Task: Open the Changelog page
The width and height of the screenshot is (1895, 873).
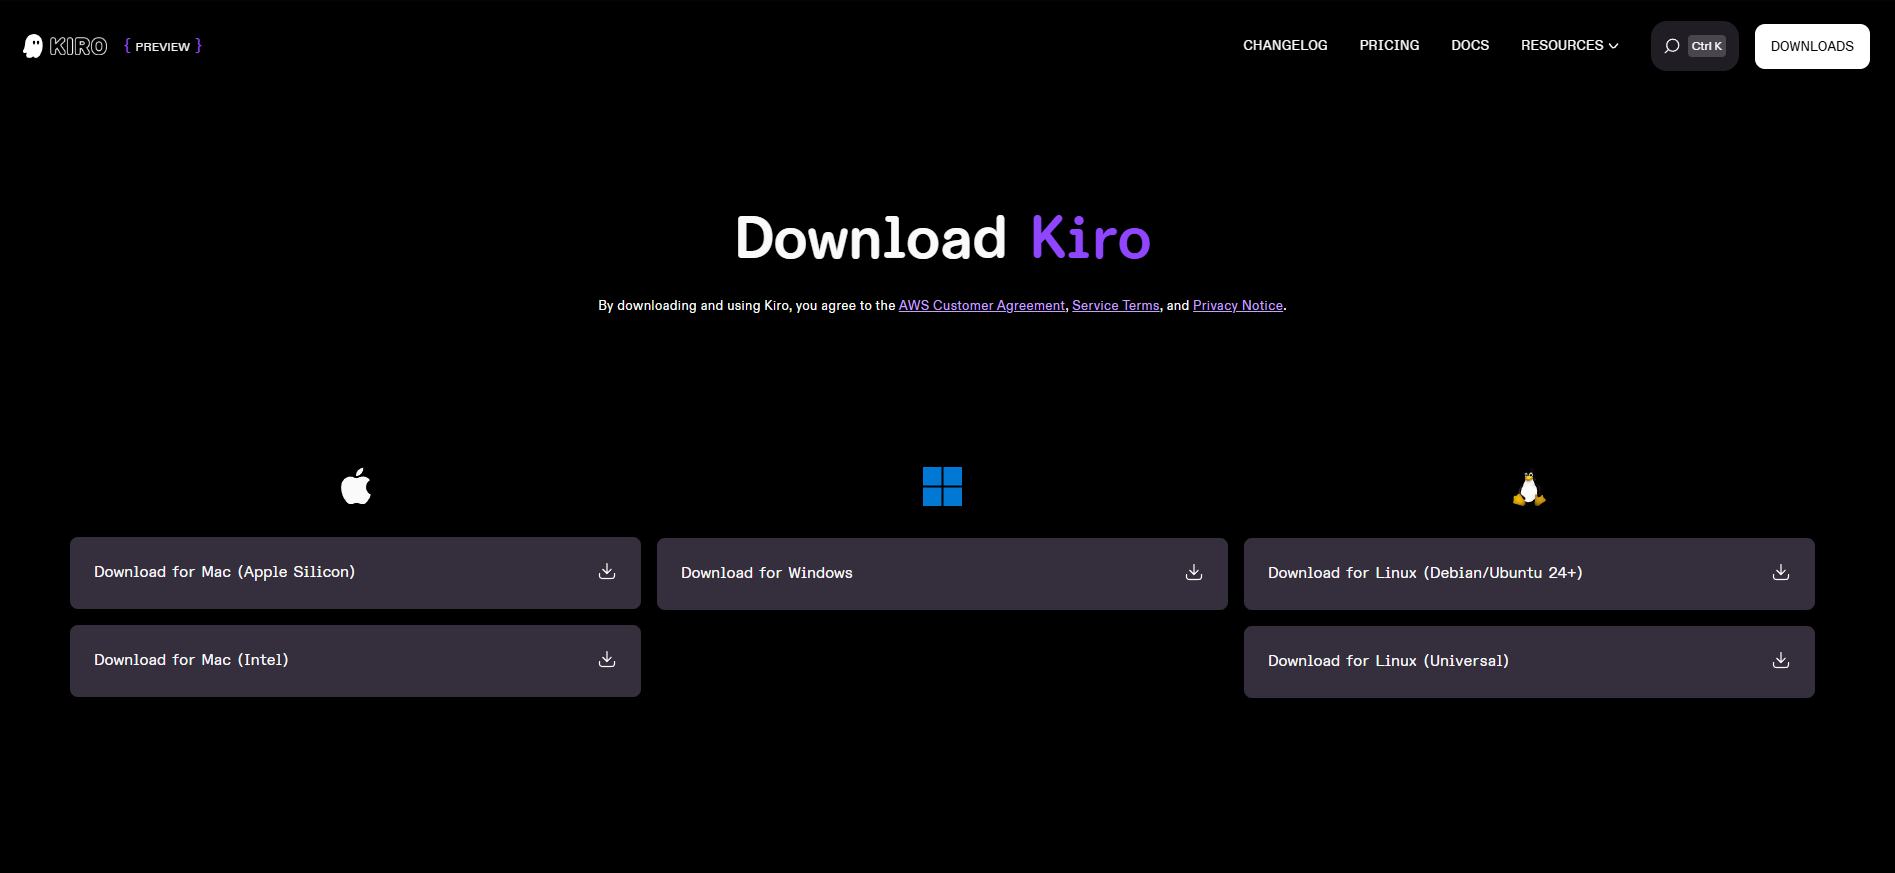Action: 1285,46
